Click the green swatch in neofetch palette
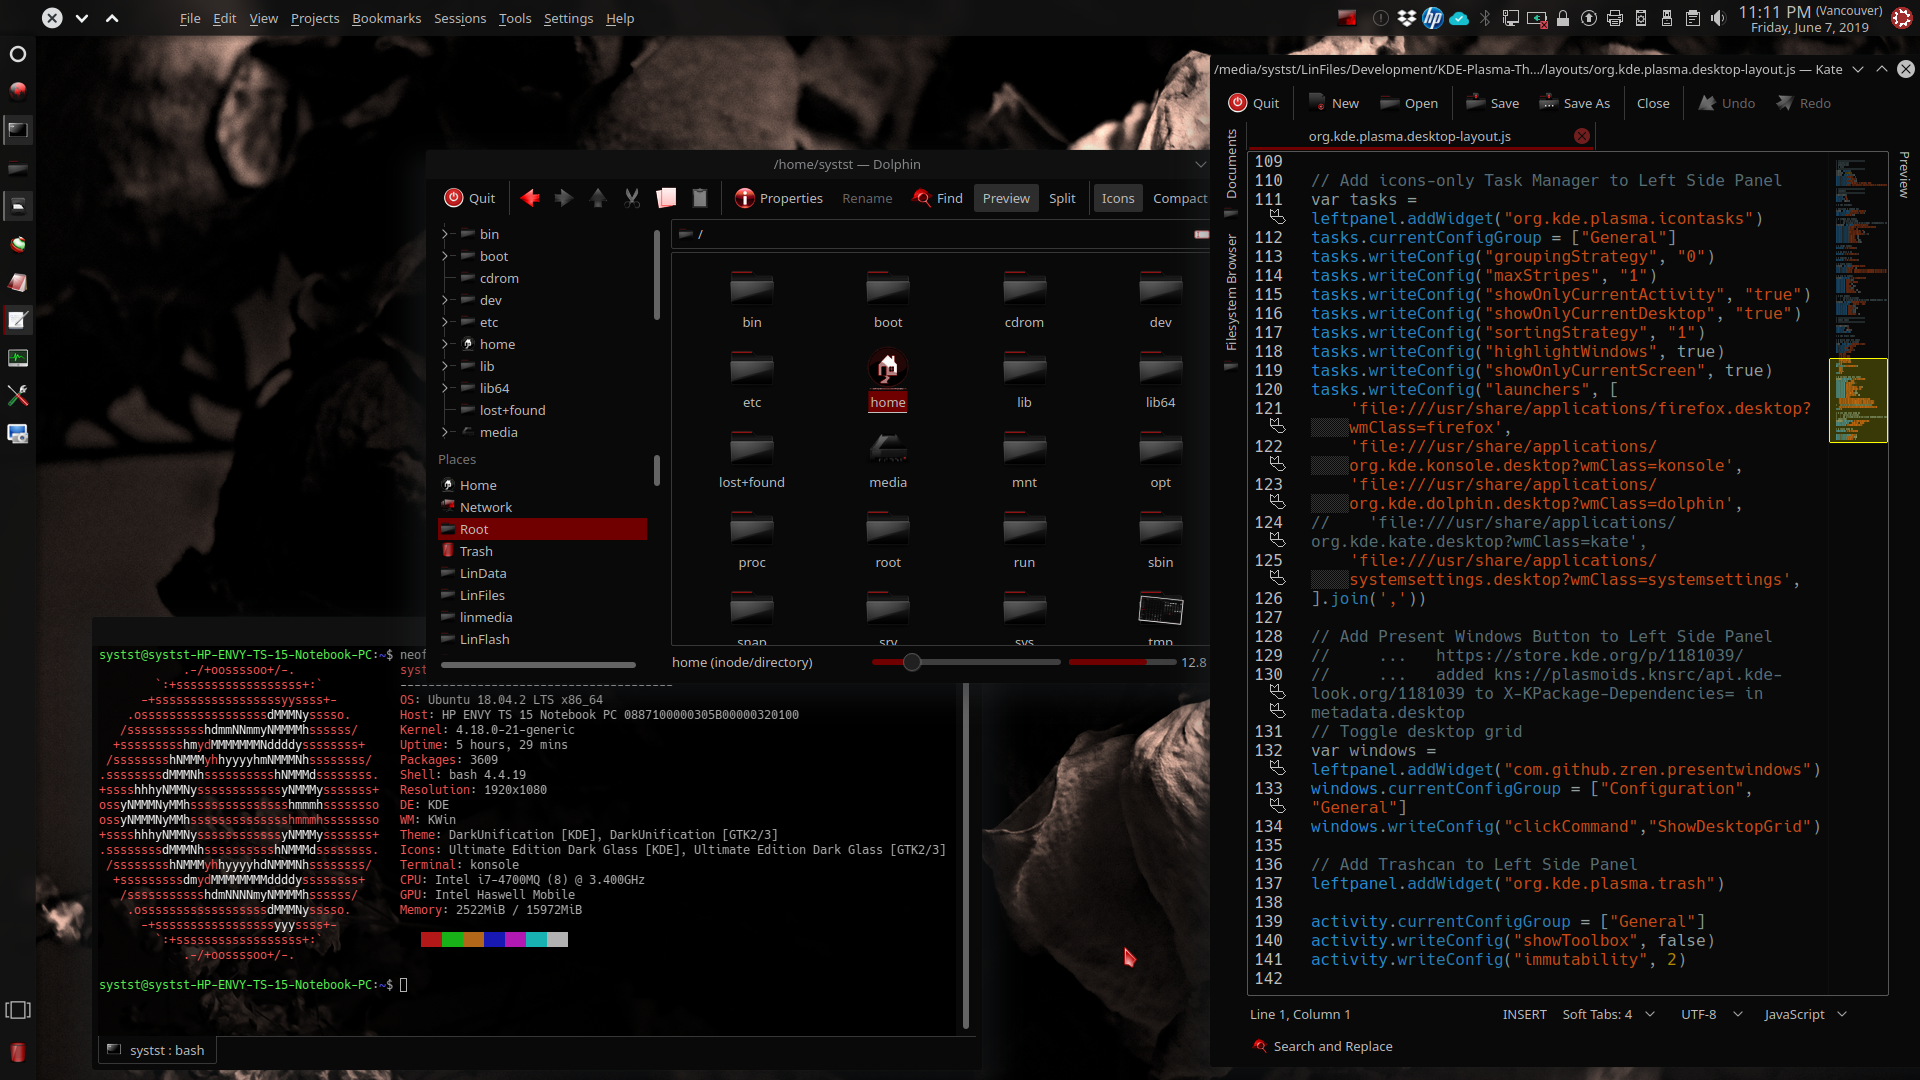1920x1080 pixels. click(x=452, y=939)
